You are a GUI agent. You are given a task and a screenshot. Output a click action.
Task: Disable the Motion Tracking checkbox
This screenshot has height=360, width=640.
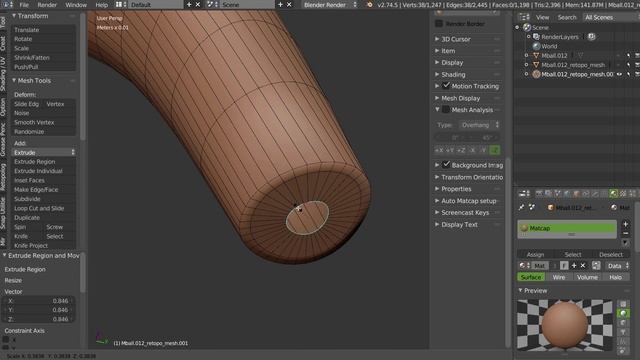[446, 86]
